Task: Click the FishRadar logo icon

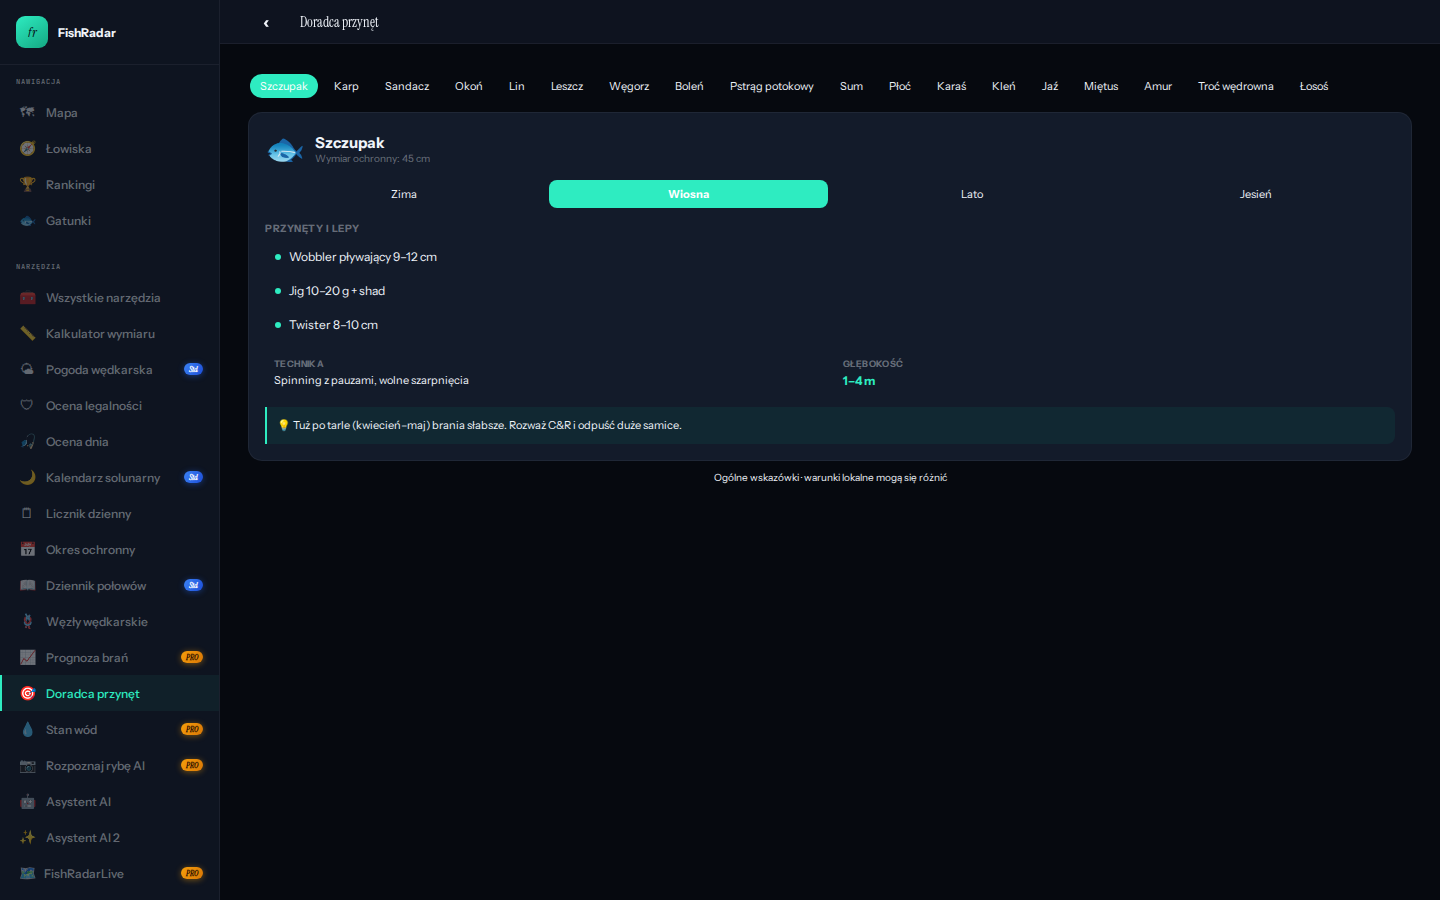Action: [x=32, y=32]
